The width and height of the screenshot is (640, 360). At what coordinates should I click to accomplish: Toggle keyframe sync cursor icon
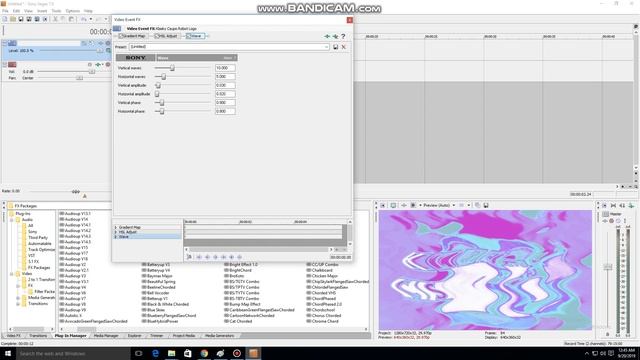[x=189, y=257]
